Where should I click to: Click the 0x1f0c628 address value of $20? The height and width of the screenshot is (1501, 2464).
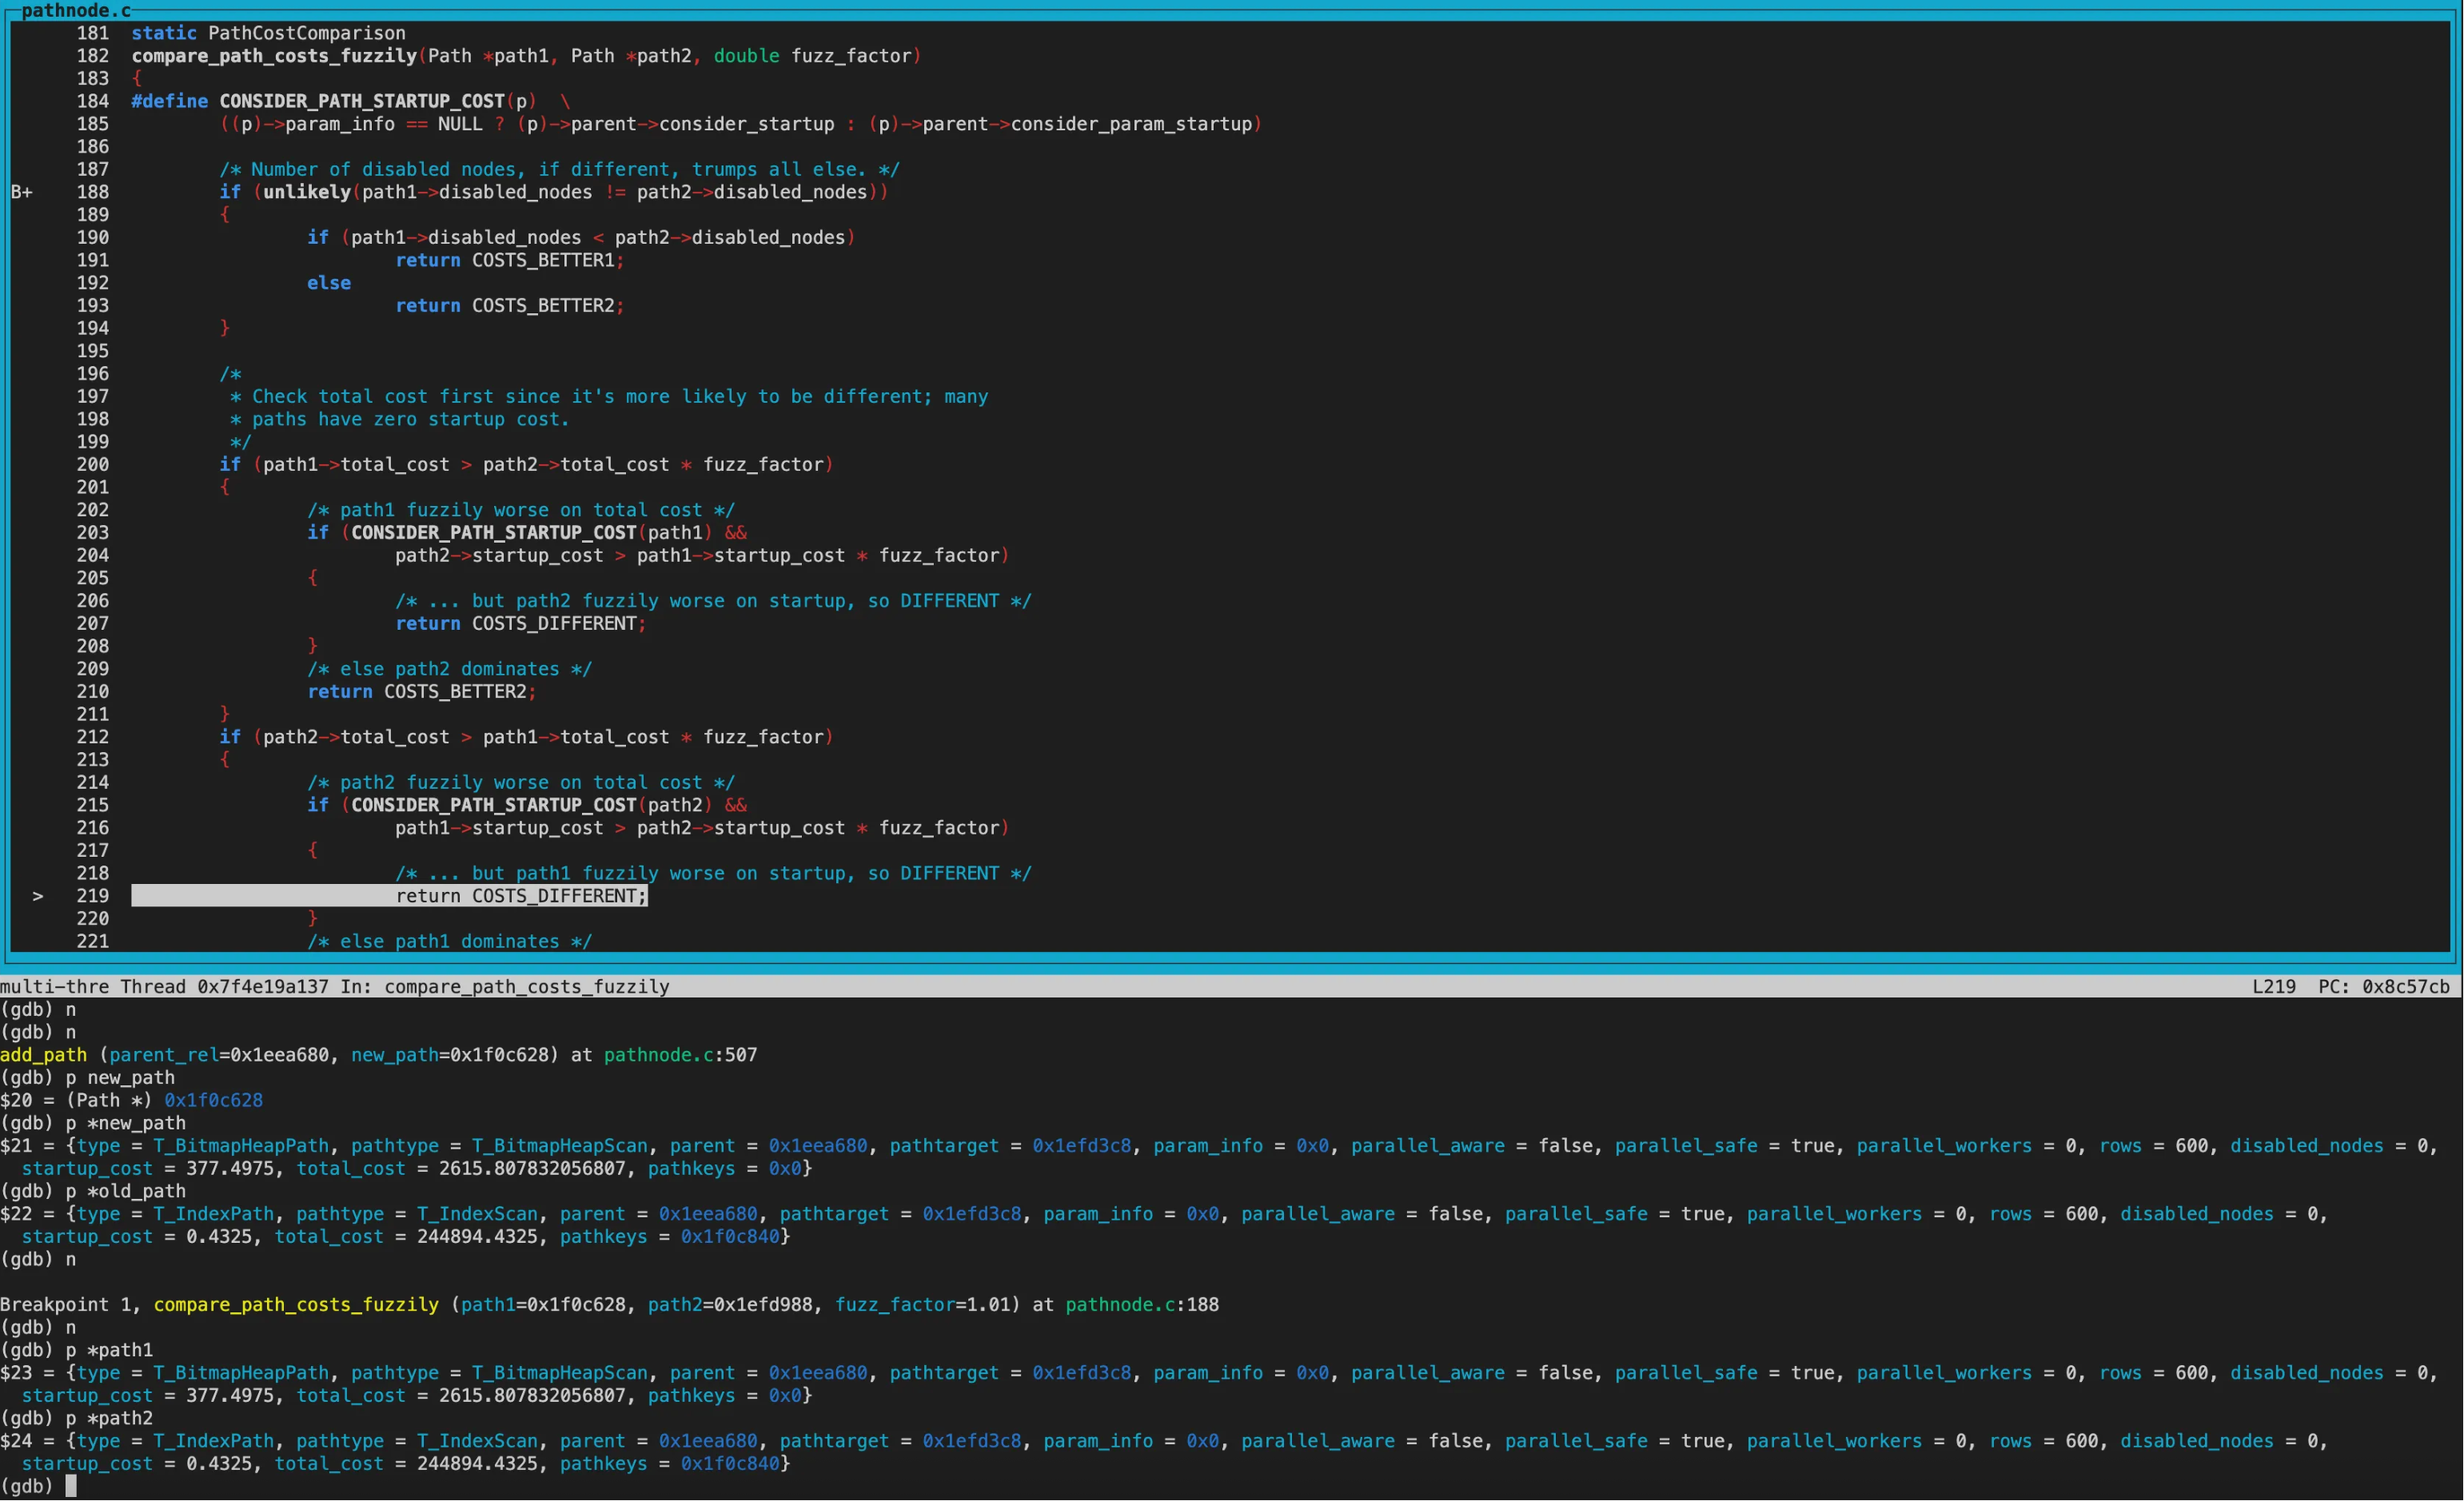pos(213,1100)
